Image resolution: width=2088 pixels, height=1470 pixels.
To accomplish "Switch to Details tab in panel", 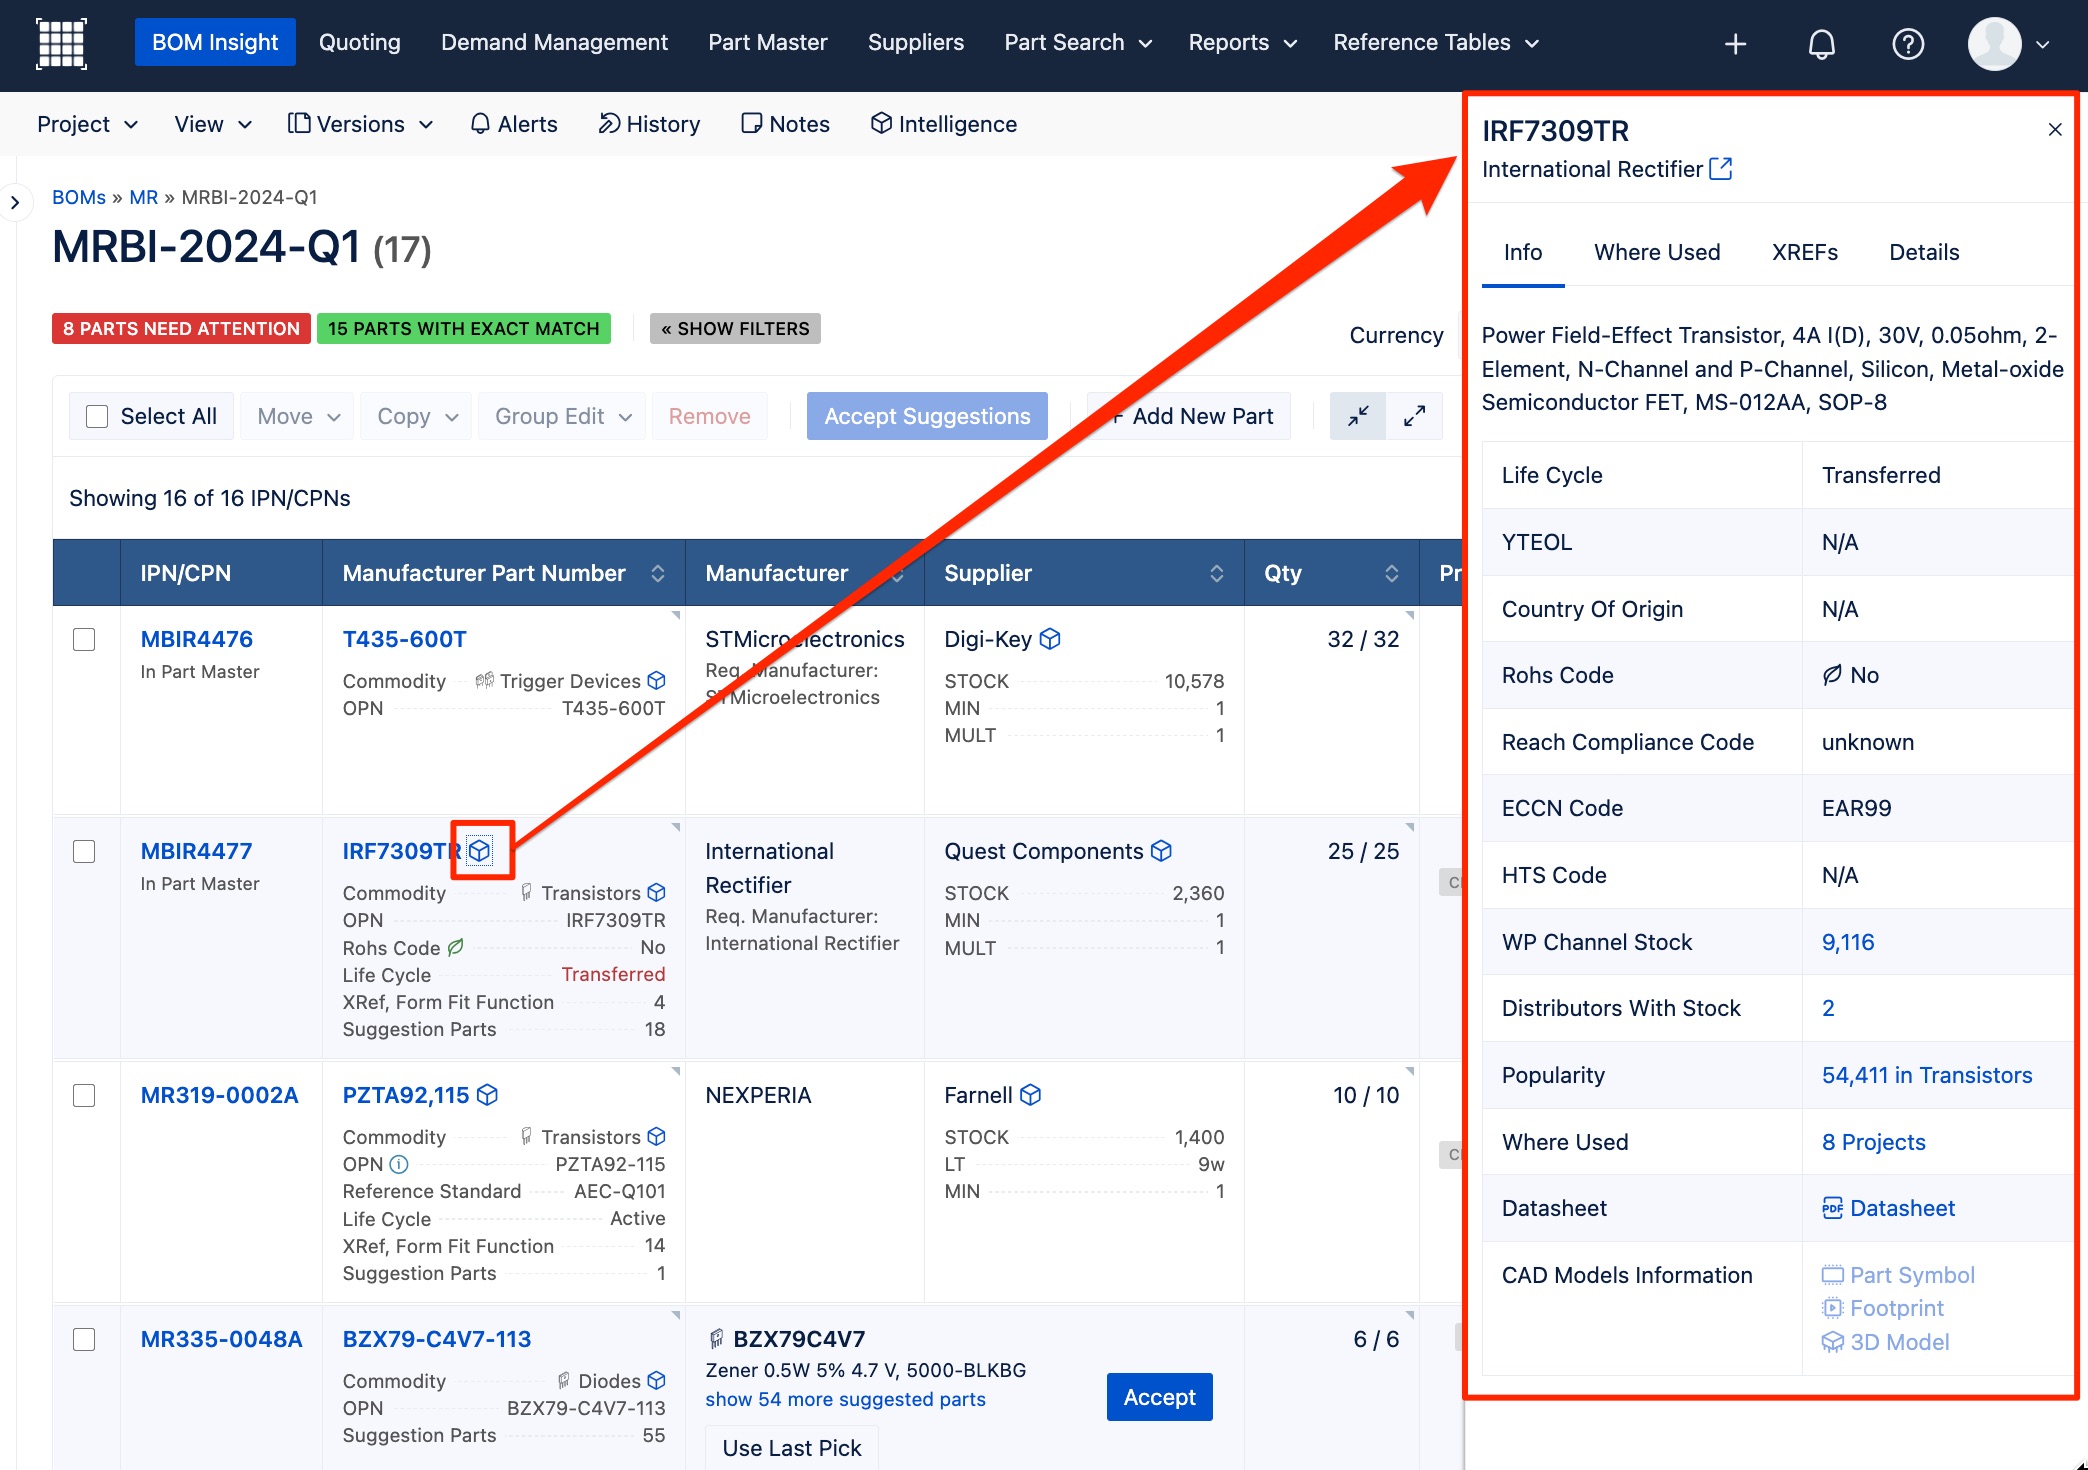I will click(1923, 252).
